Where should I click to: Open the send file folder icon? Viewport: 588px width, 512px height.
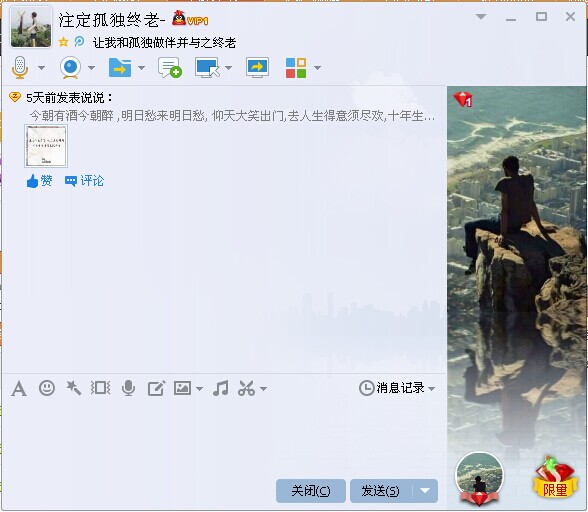click(120, 68)
